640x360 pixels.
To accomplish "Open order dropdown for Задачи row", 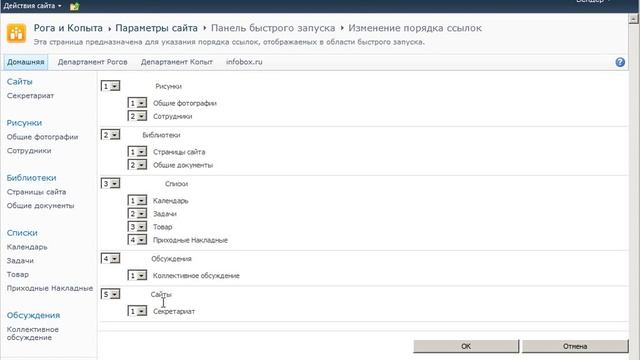I will tap(137, 213).
